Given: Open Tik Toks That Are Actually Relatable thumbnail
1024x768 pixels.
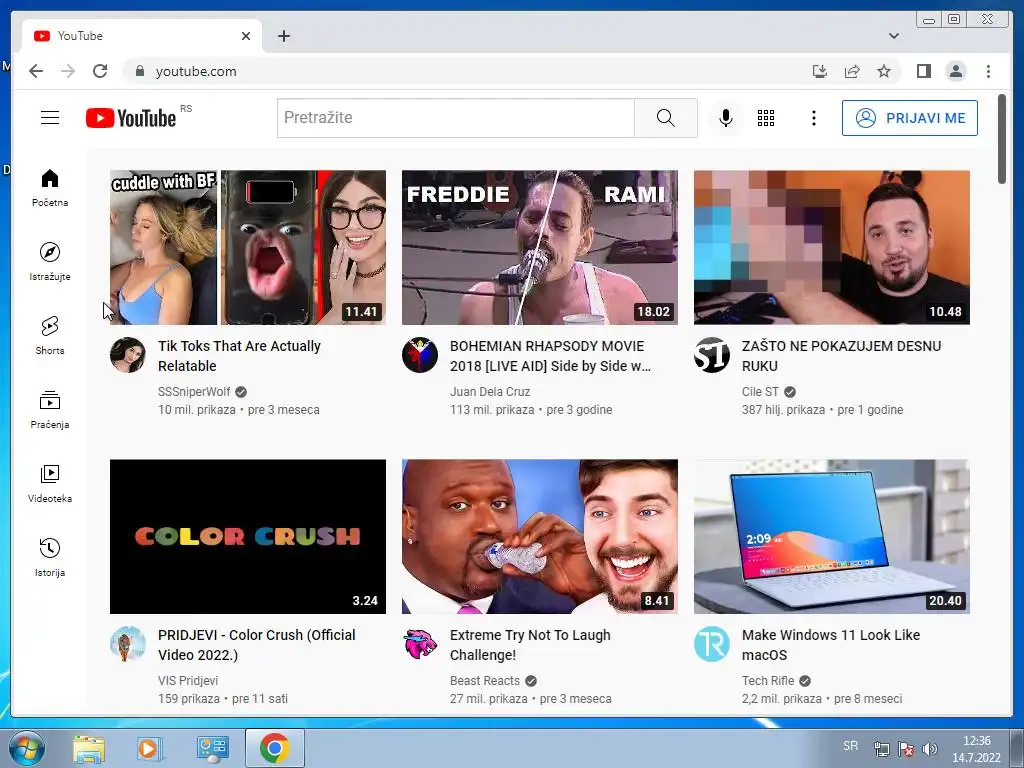Looking at the screenshot, I should tap(248, 248).
